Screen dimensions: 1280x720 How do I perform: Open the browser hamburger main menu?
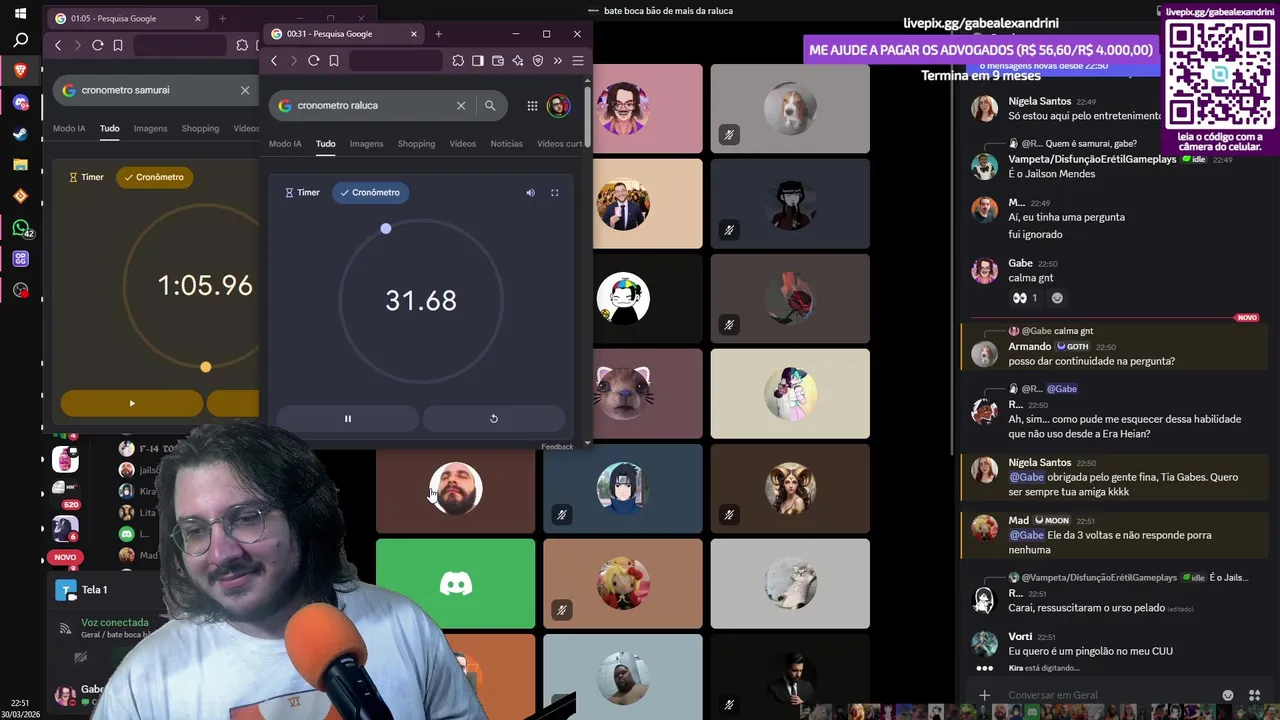pyautogui.click(x=578, y=61)
